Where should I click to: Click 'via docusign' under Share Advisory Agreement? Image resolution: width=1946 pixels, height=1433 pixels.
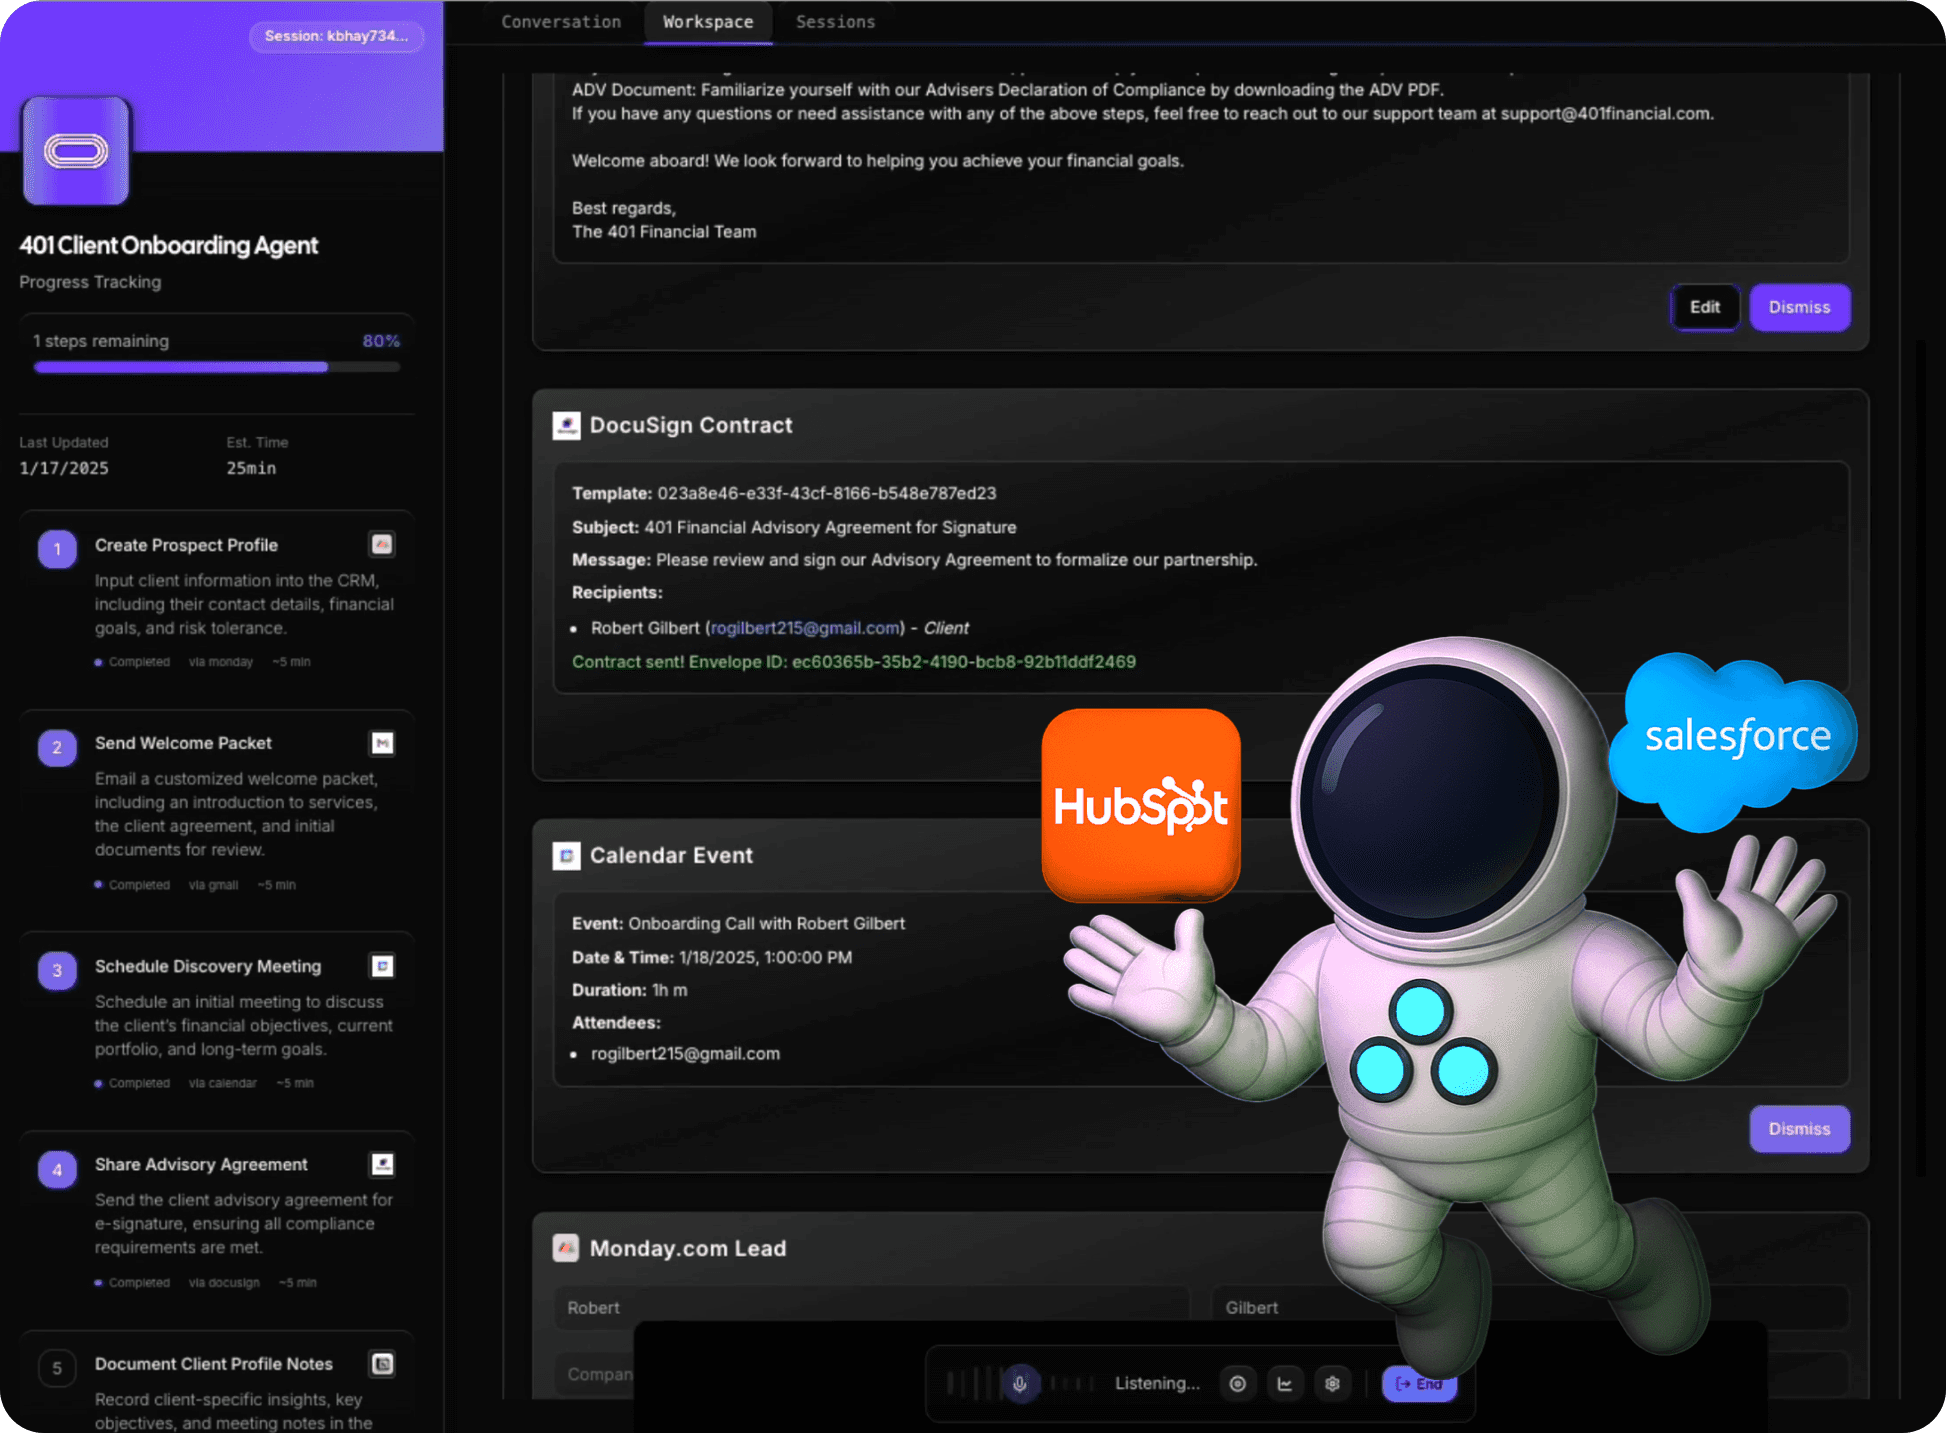point(224,1282)
